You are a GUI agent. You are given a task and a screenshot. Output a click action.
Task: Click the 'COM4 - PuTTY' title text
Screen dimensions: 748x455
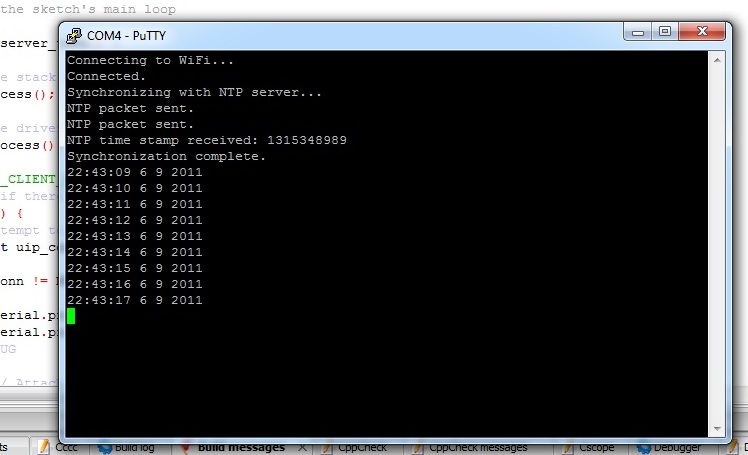pyautogui.click(x=126, y=36)
